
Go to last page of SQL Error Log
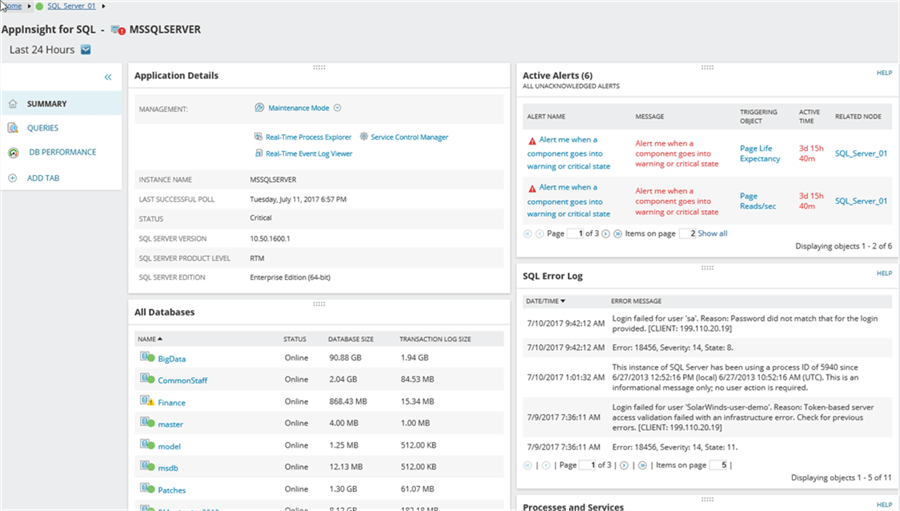(642, 466)
